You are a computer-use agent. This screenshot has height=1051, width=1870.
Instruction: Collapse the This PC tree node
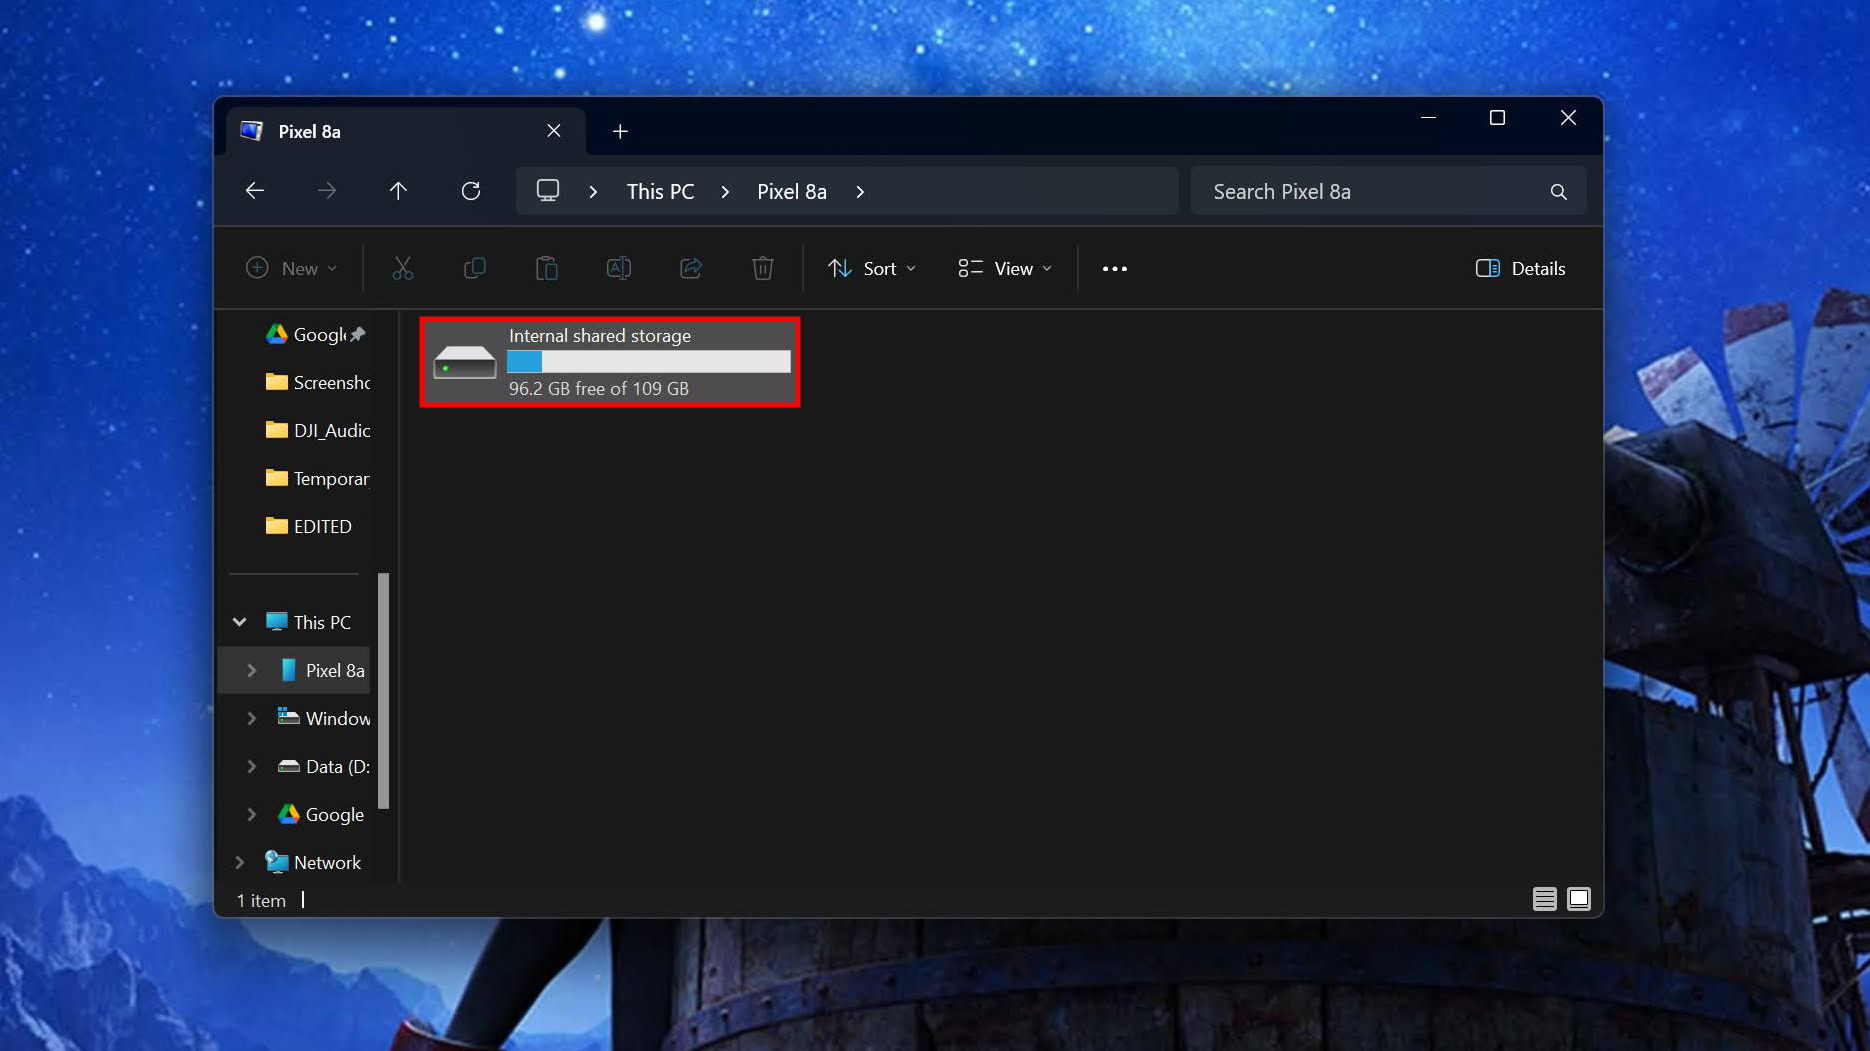point(240,622)
